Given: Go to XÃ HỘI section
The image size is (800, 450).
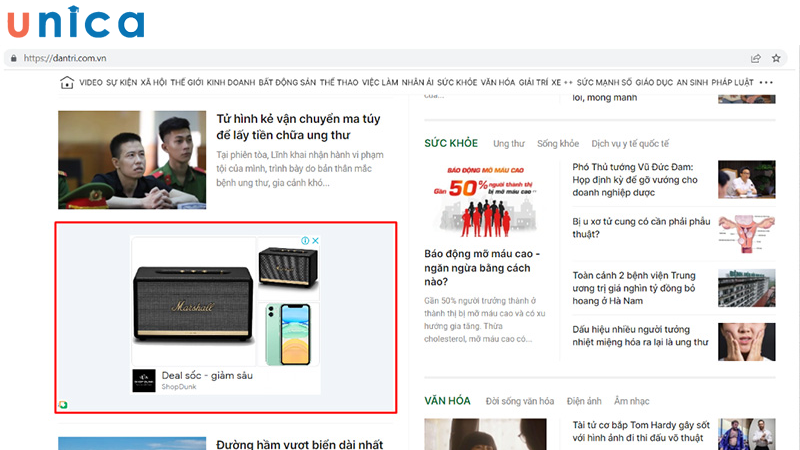Looking at the screenshot, I should click(x=154, y=82).
